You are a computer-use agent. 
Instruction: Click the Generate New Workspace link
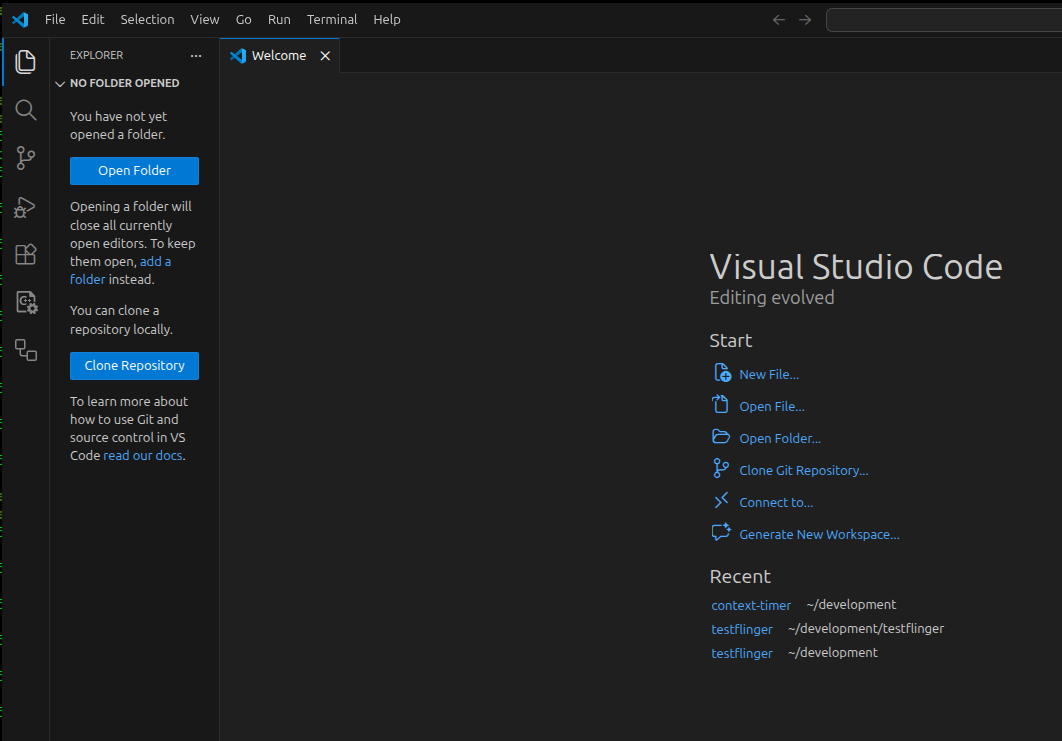tap(819, 535)
